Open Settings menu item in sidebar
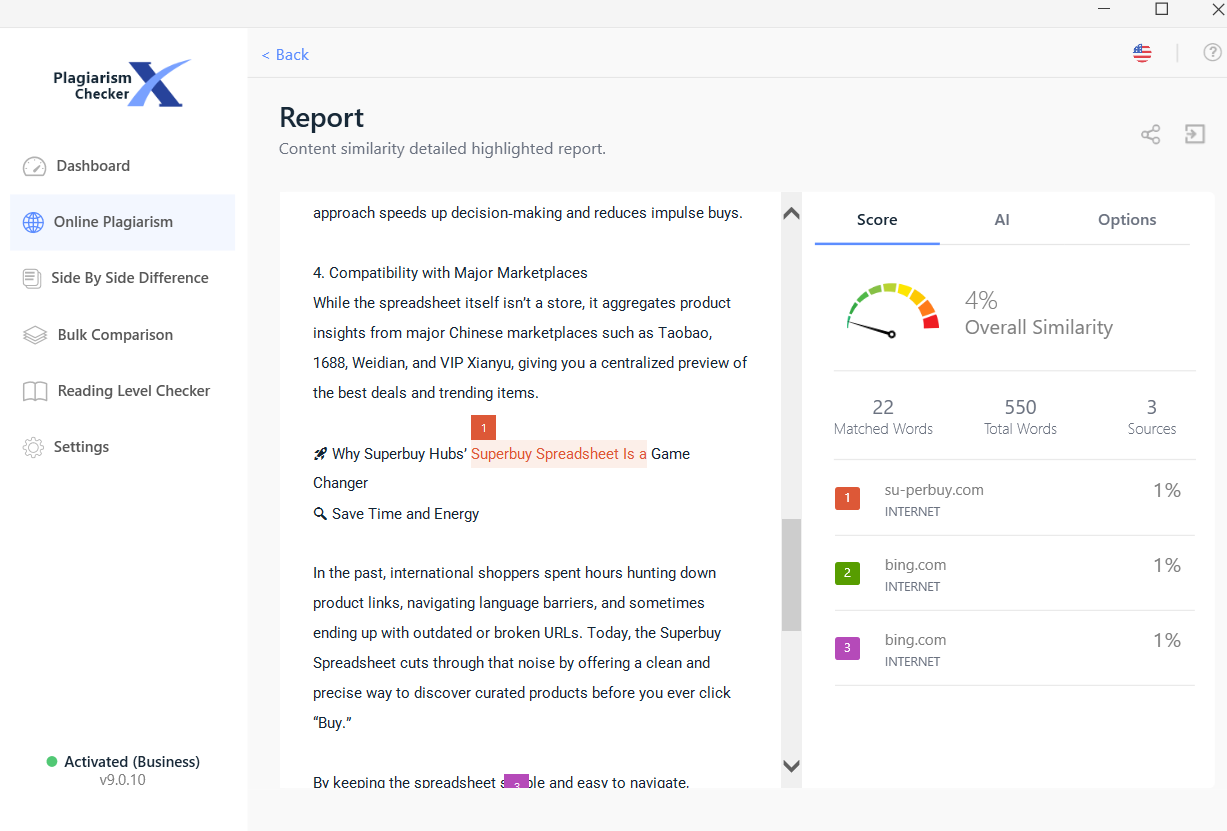 click(x=122, y=447)
